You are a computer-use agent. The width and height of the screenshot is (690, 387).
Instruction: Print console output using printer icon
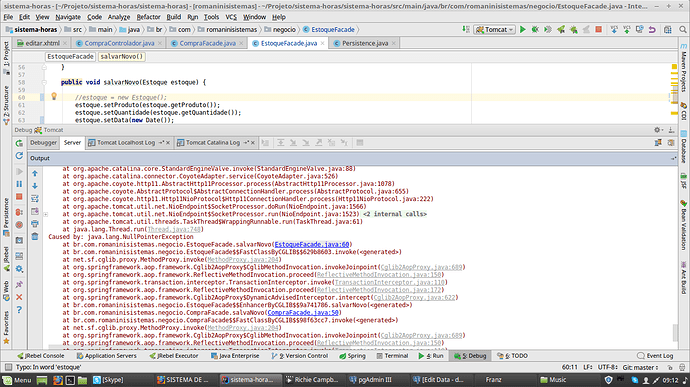35,224
